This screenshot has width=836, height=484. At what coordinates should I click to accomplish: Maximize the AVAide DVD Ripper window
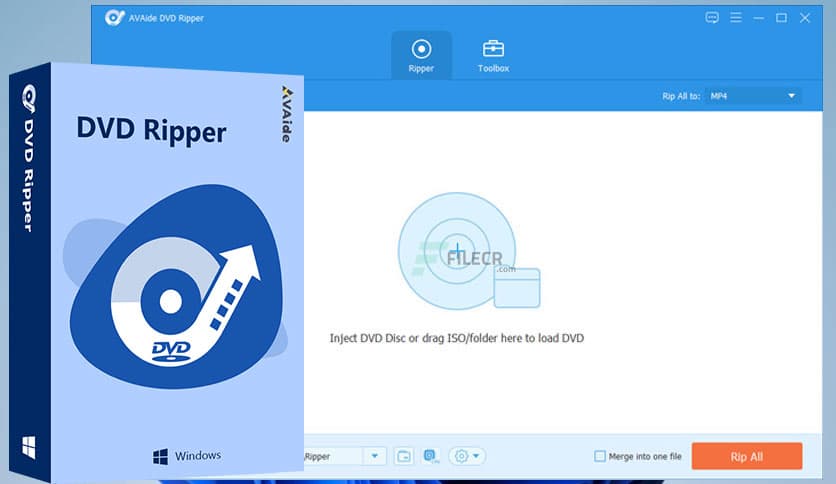[x=782, y=18]
